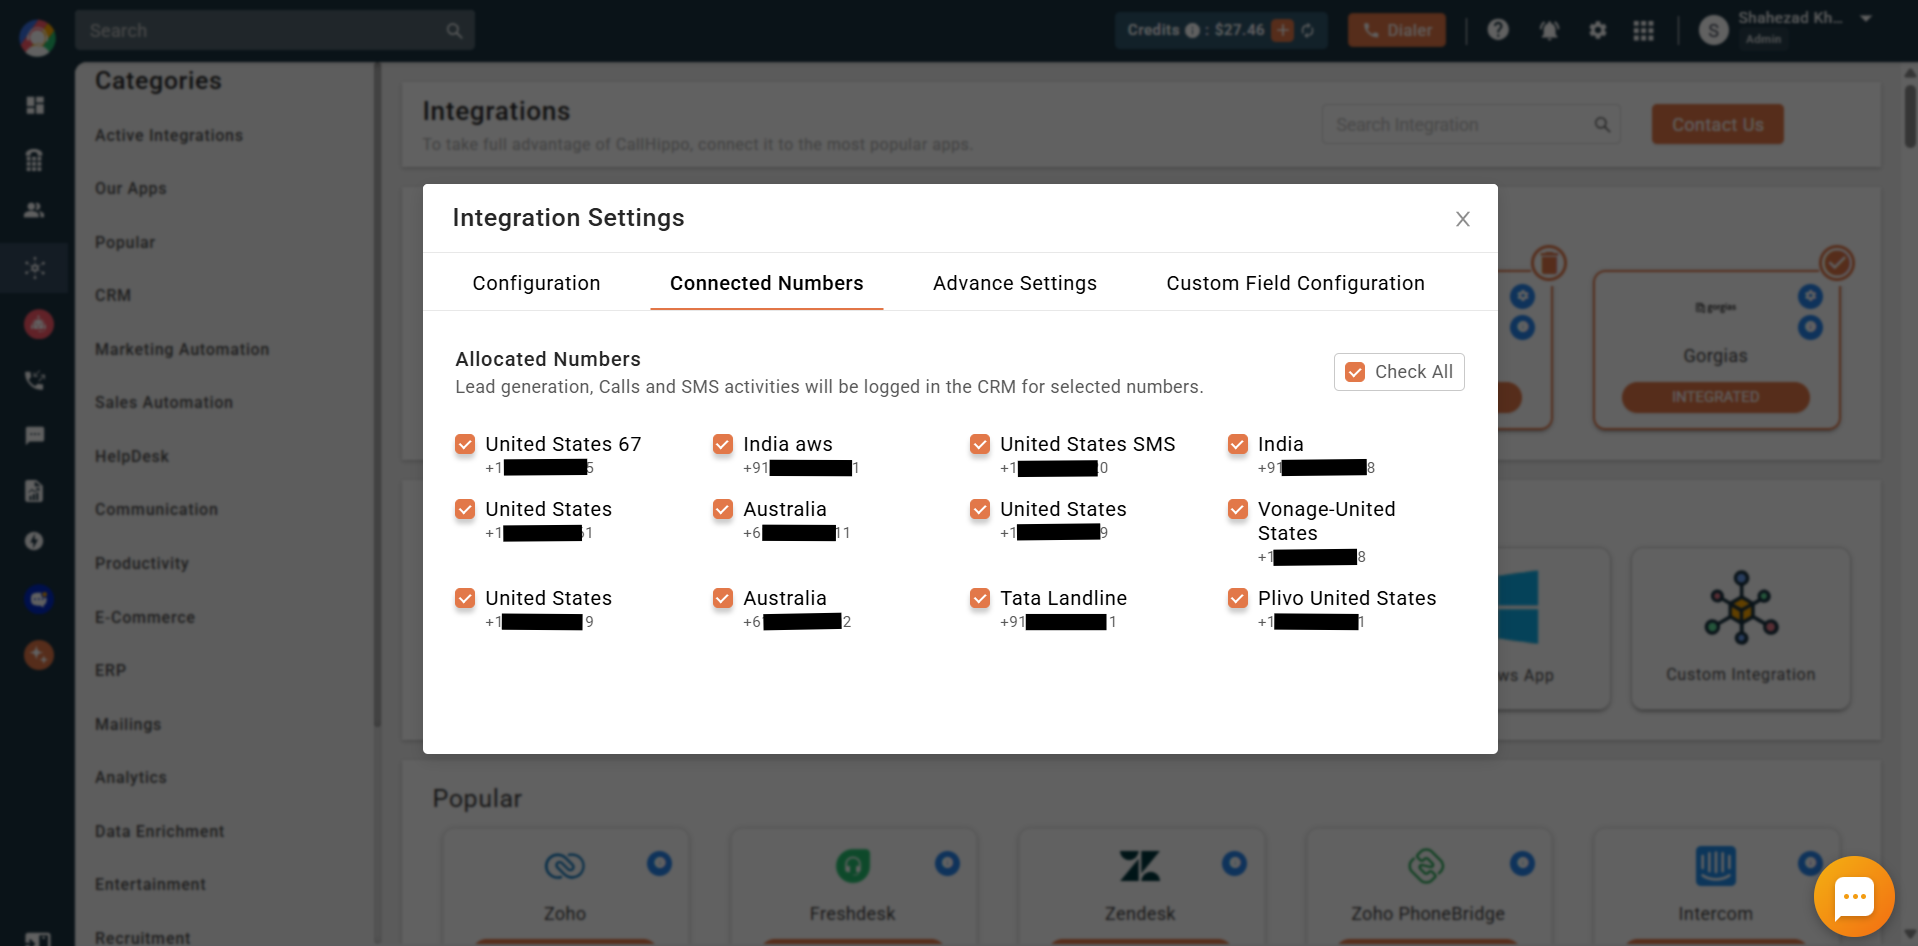Open Custom Field Configuration tab
This screenshot has height=946, width=1918.
1295,283
